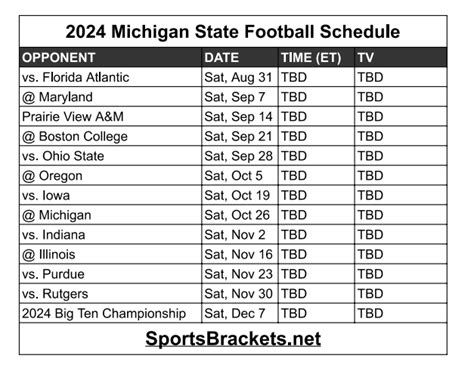Click the Sat, Nov 30 date cell
The image size is (474, 374).
(240, 294)
